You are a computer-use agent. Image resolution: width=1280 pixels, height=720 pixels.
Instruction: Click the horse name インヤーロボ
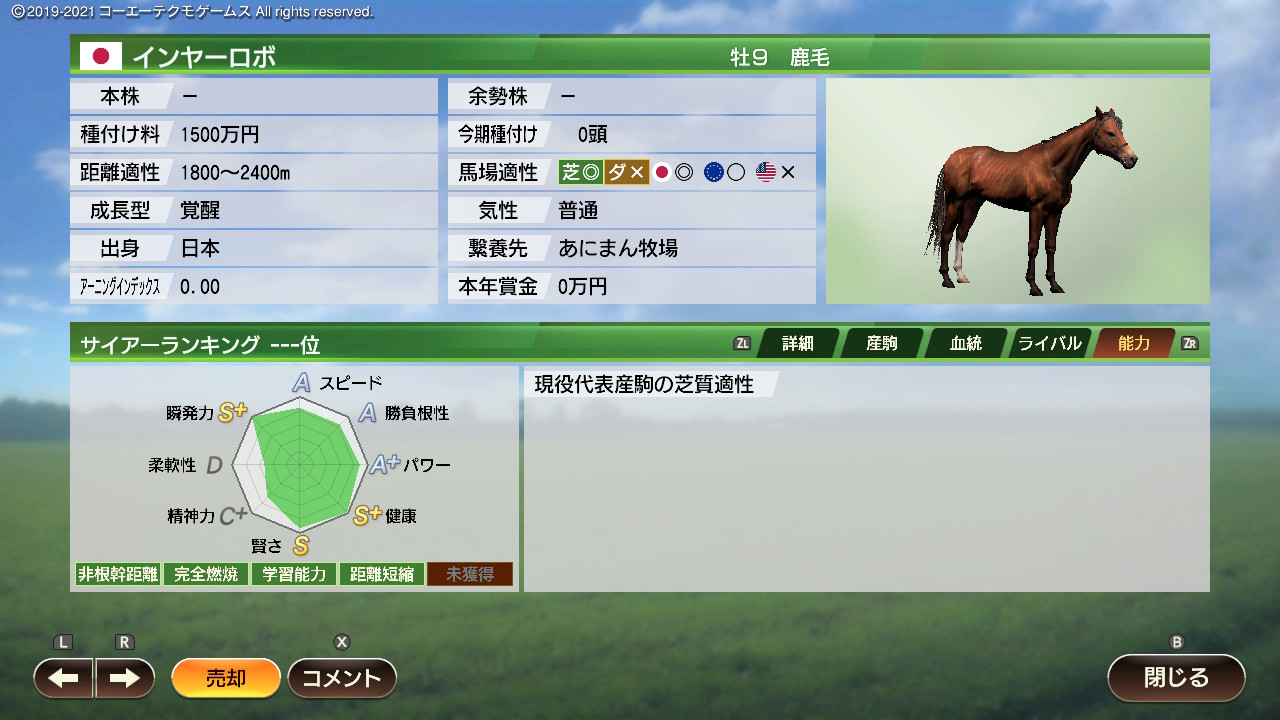click(204, 57)
